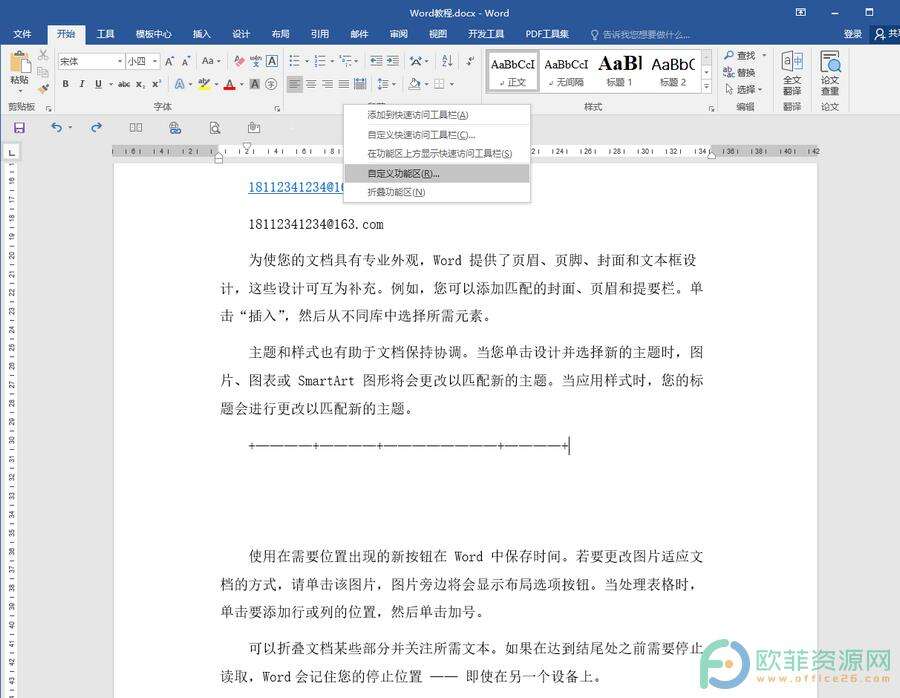Screen dimensions: 900x698
Task: Expand the Styles gallery more arrow
Action: [x=707, y=87]
